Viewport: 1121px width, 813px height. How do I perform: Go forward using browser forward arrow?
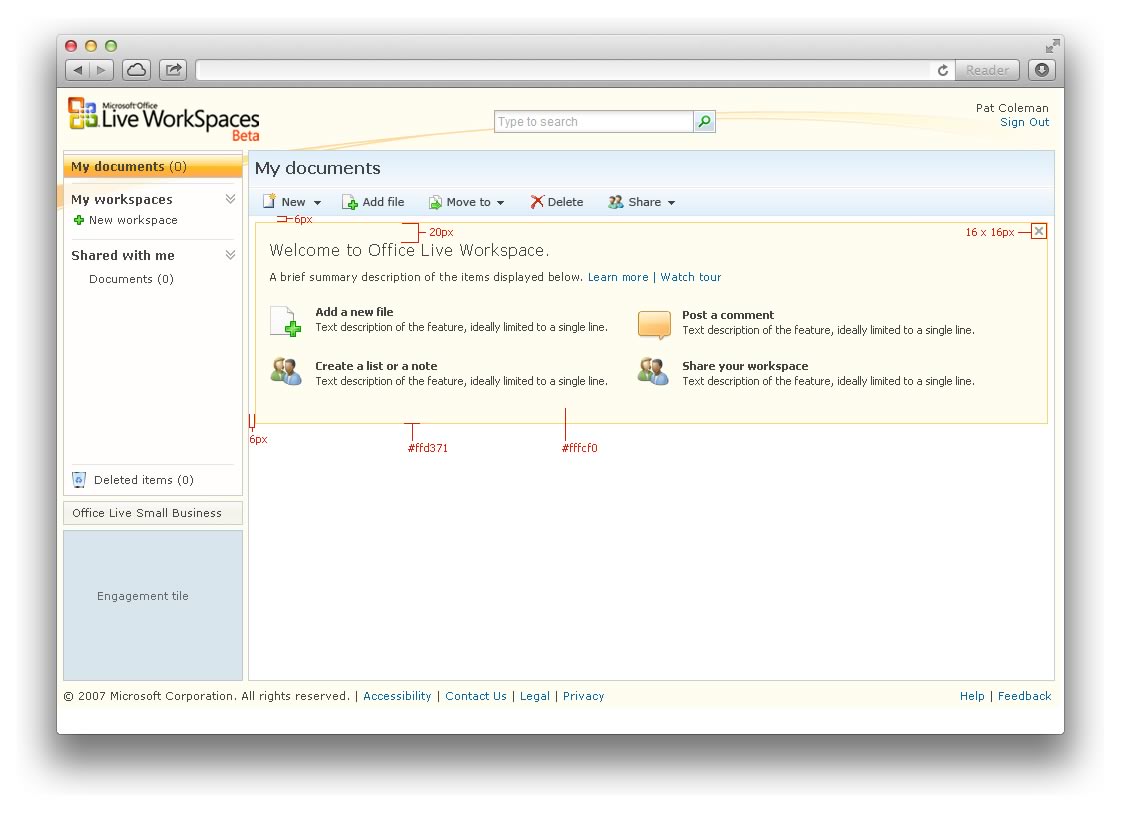click(x=102, y=70)
